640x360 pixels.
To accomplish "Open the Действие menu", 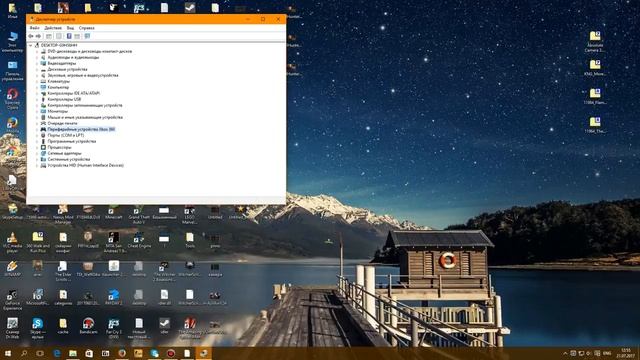I will pos(53,28).
